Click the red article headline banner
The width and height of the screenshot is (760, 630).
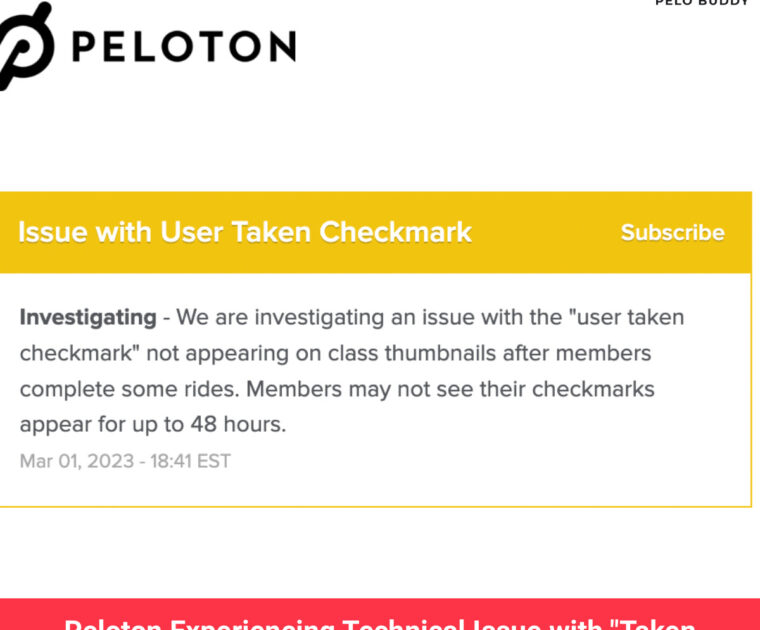click(x=380, y=615)
